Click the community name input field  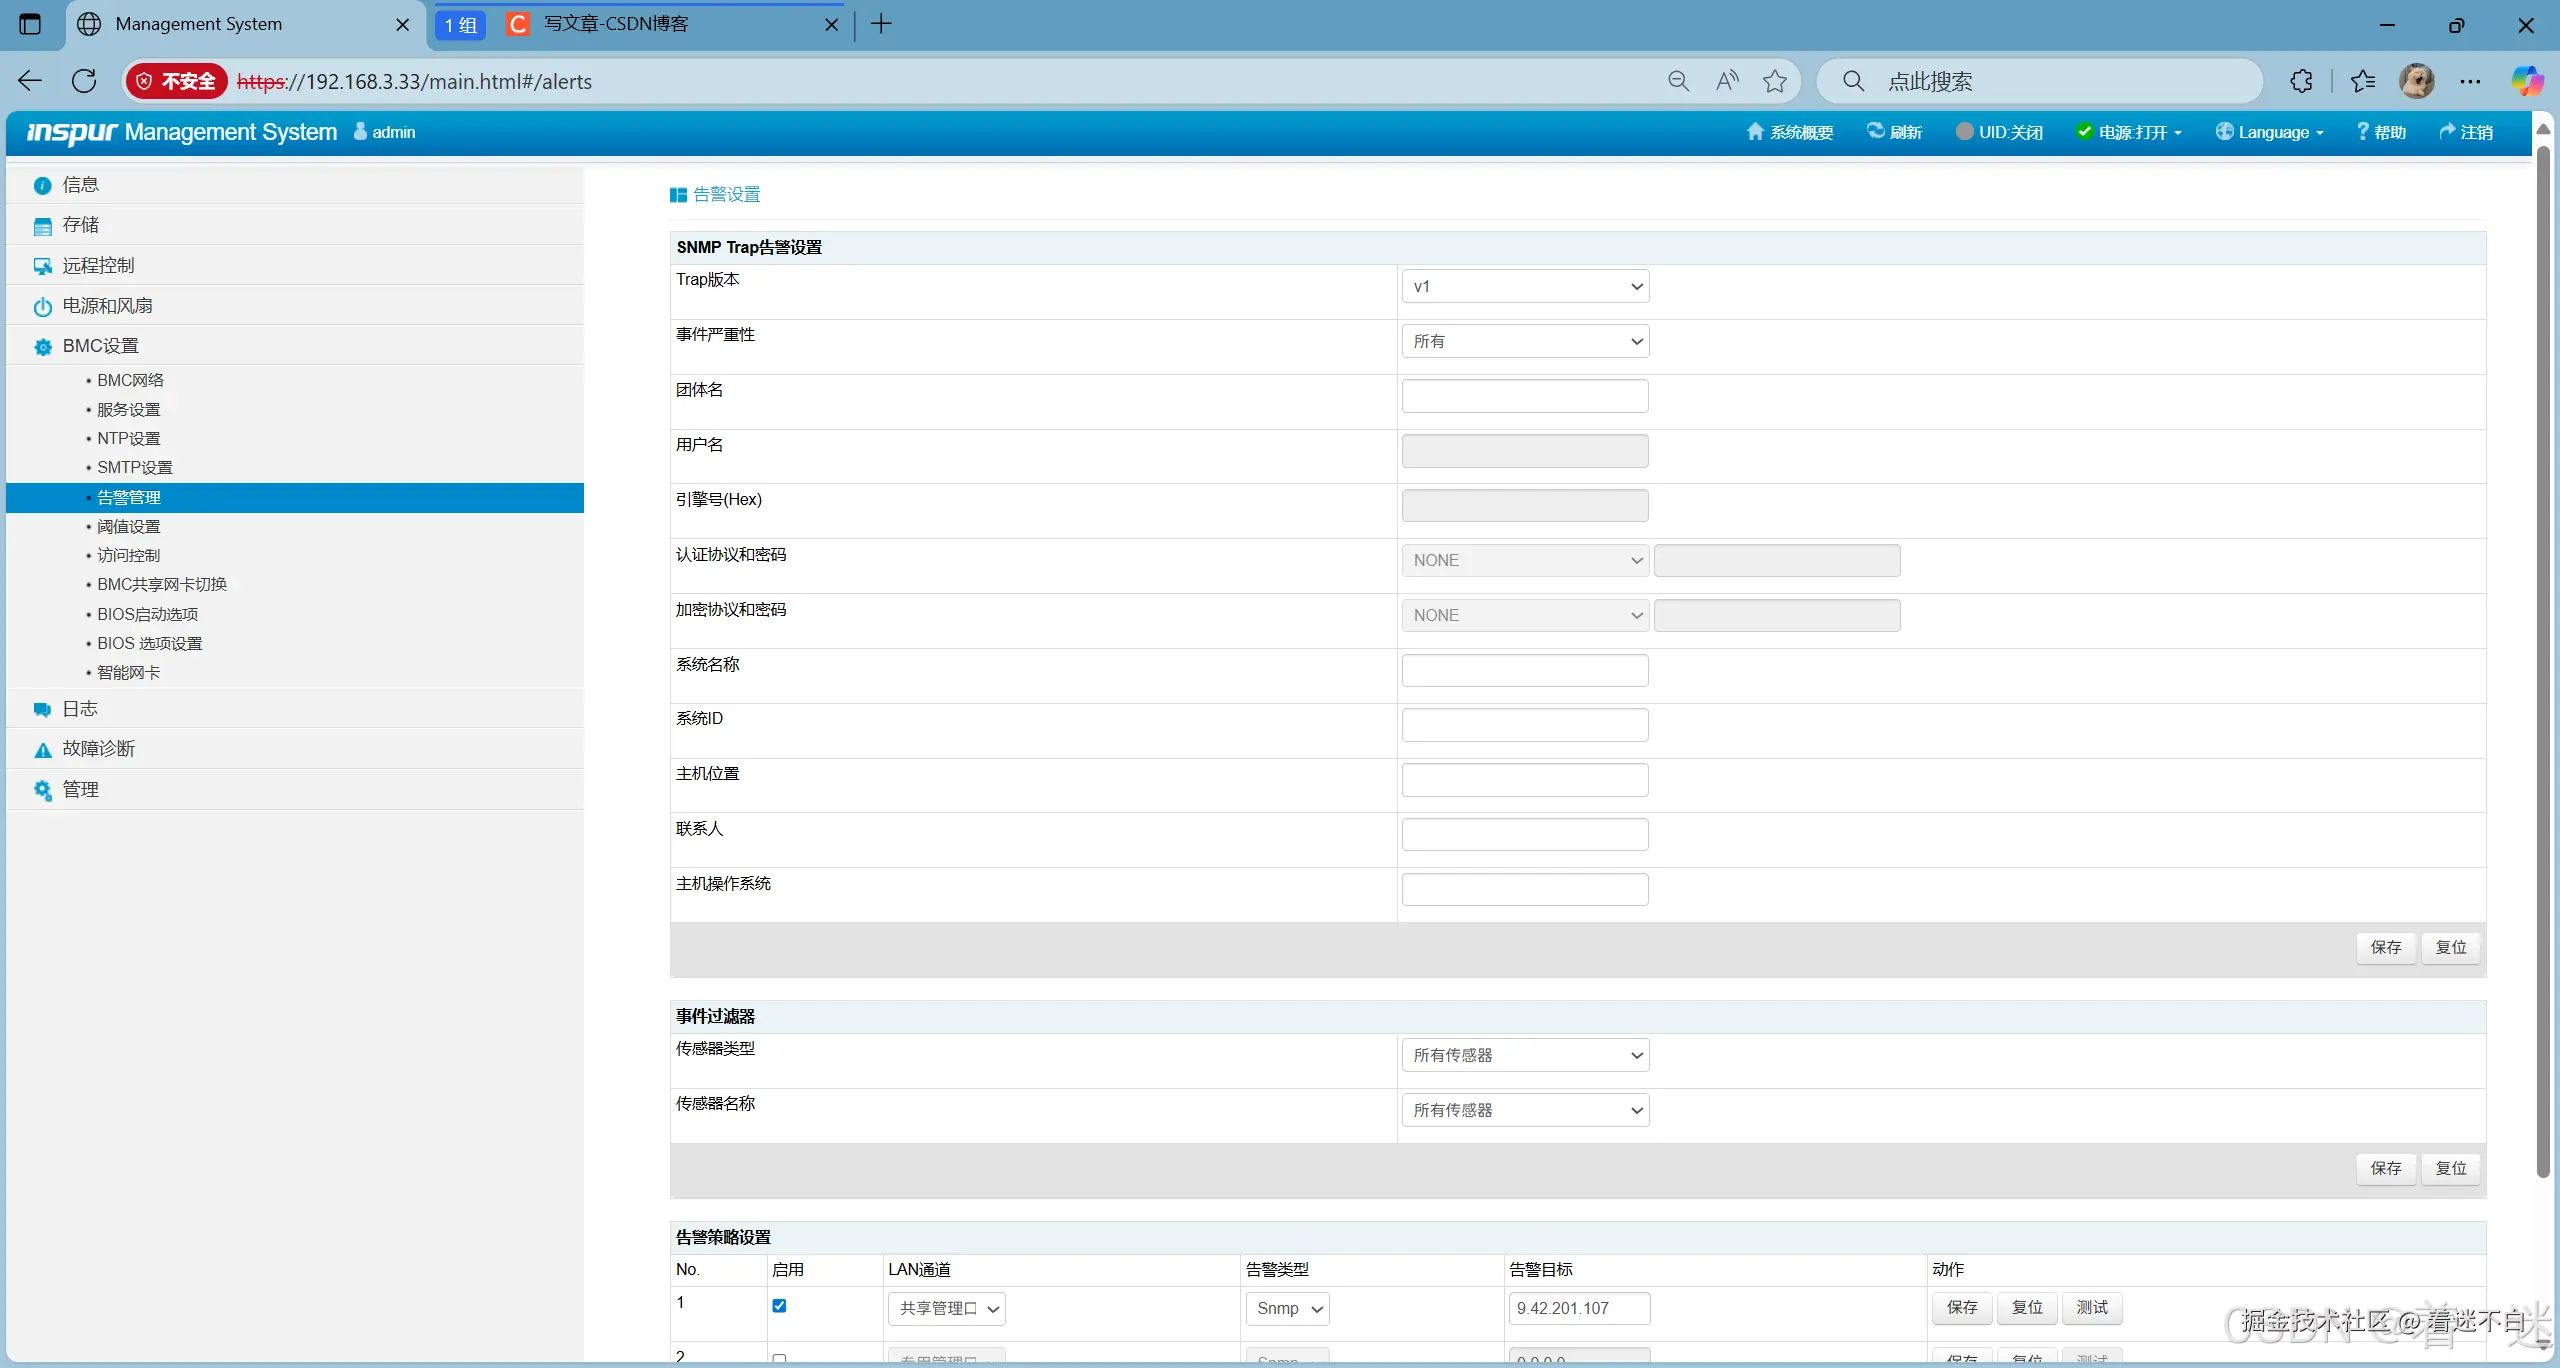tap(1524, 396)
